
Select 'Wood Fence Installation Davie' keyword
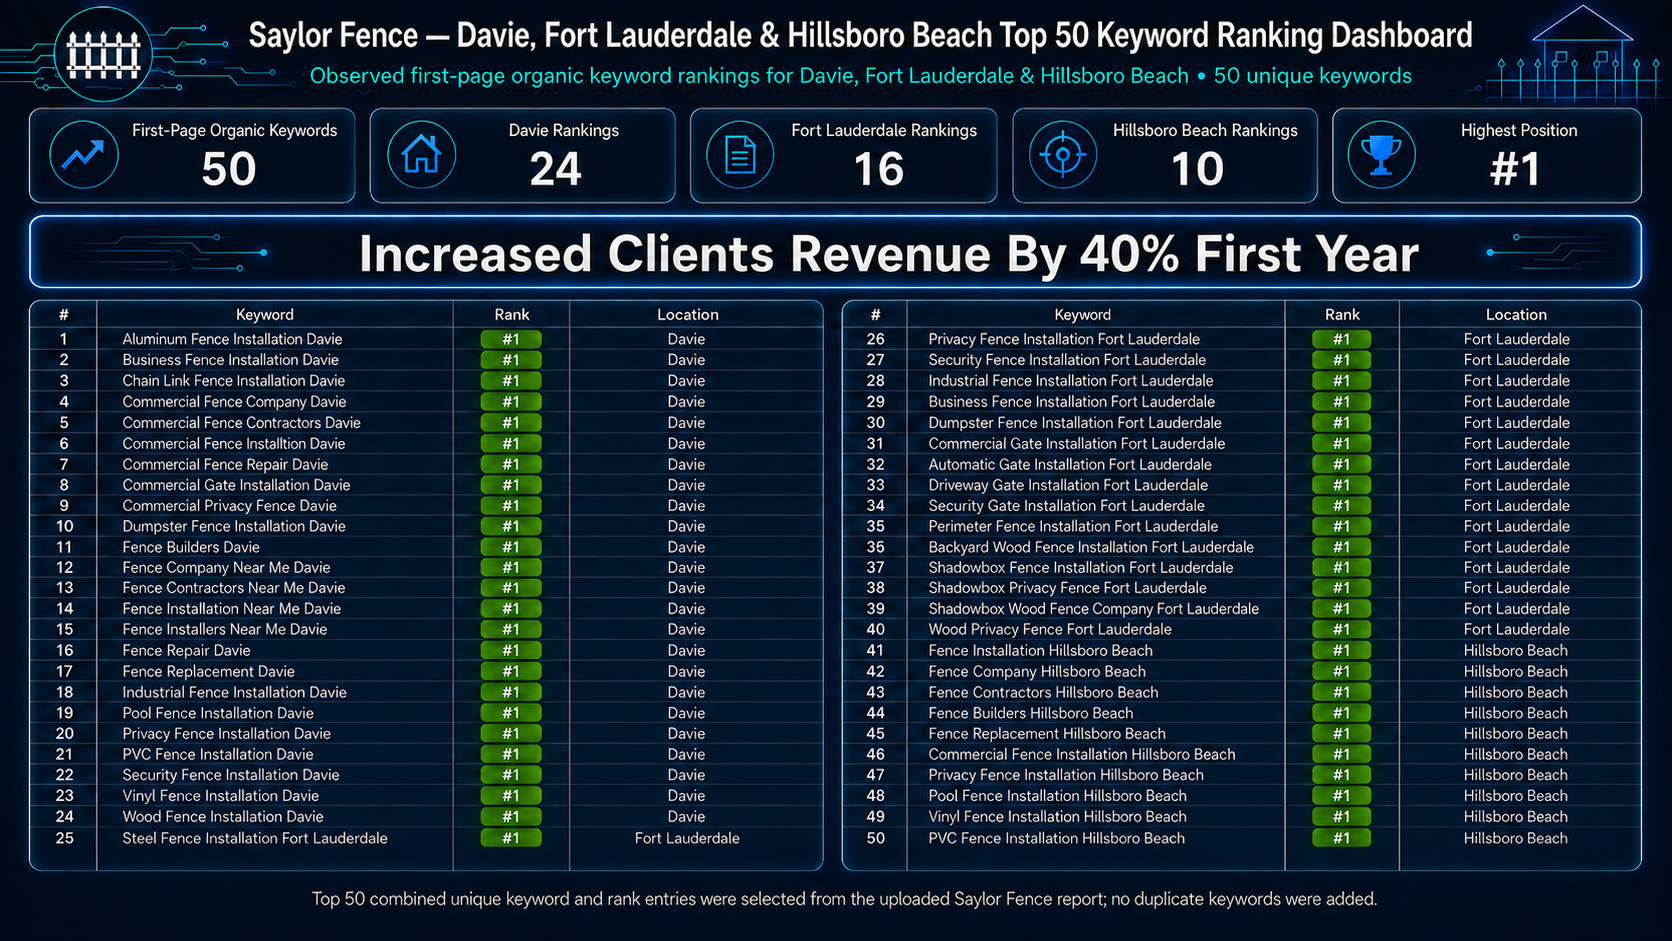click(223, 817)
